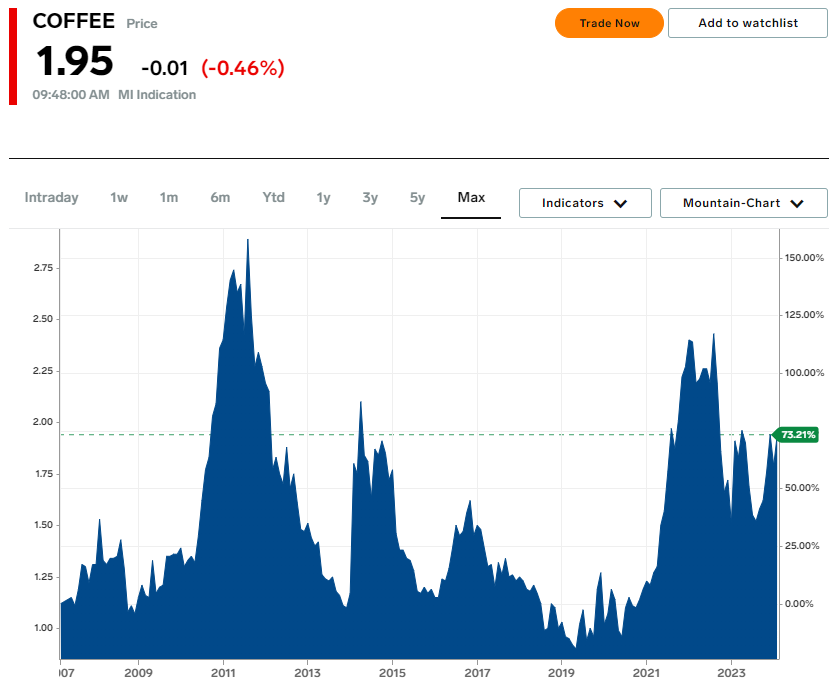Click the chevron arrow on Mountain-Chart

pos(797,203)
